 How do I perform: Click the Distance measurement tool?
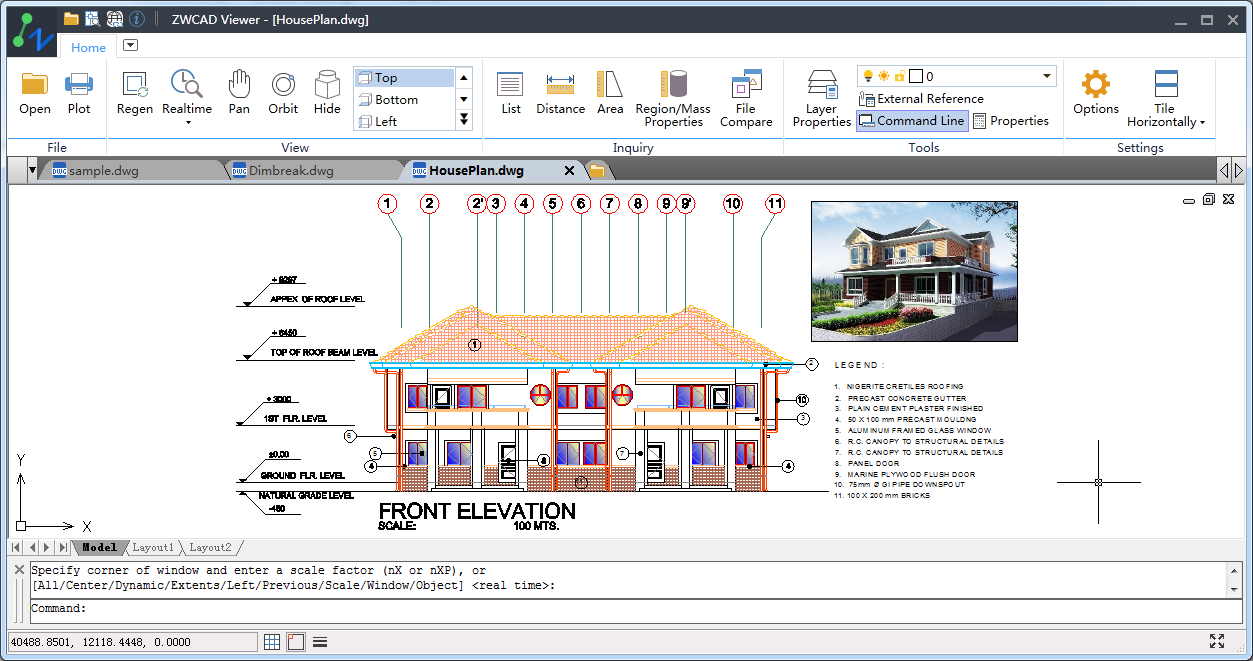pyautogui.click(x=560, y=93)
